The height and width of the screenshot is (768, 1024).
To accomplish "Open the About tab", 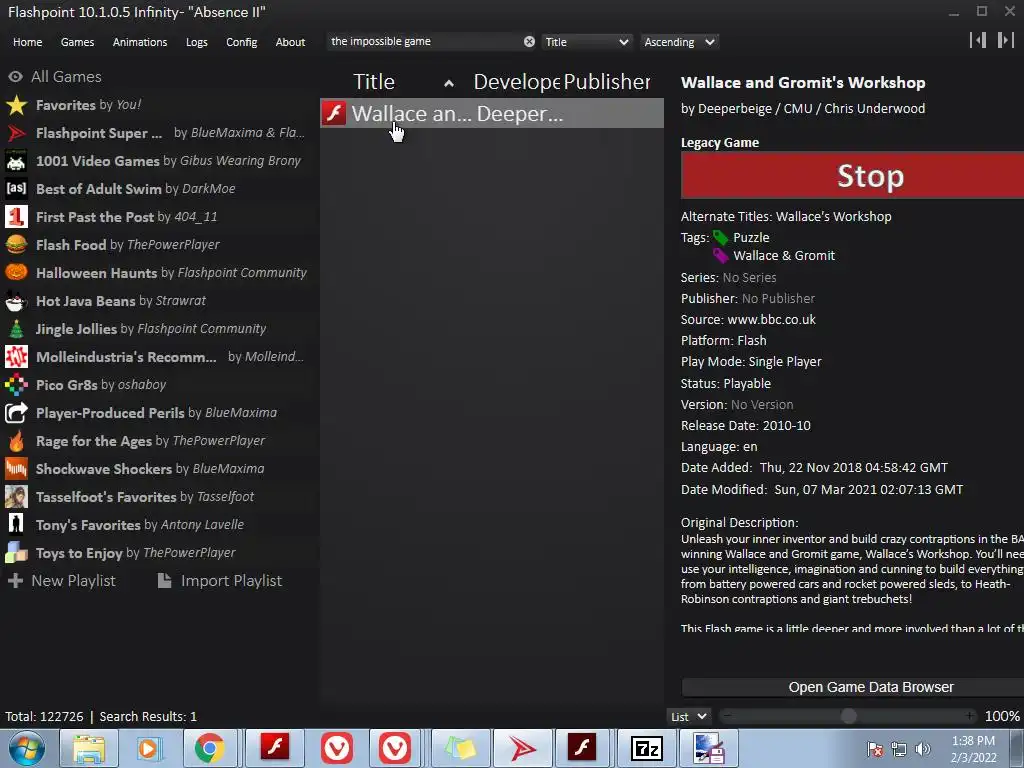I will click(x=290, y=42).
